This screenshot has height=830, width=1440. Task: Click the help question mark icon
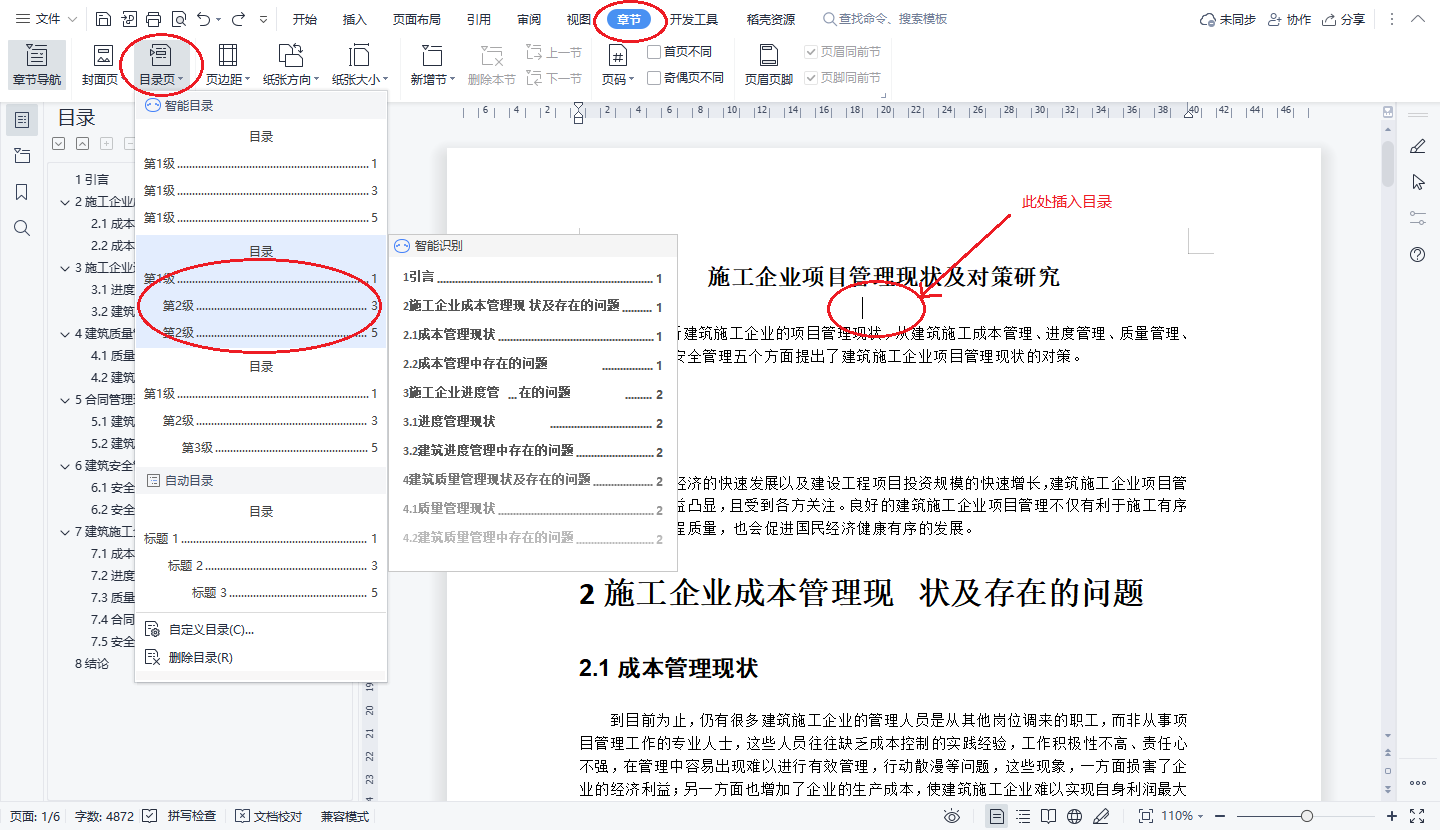click(x=1417, y=254)
